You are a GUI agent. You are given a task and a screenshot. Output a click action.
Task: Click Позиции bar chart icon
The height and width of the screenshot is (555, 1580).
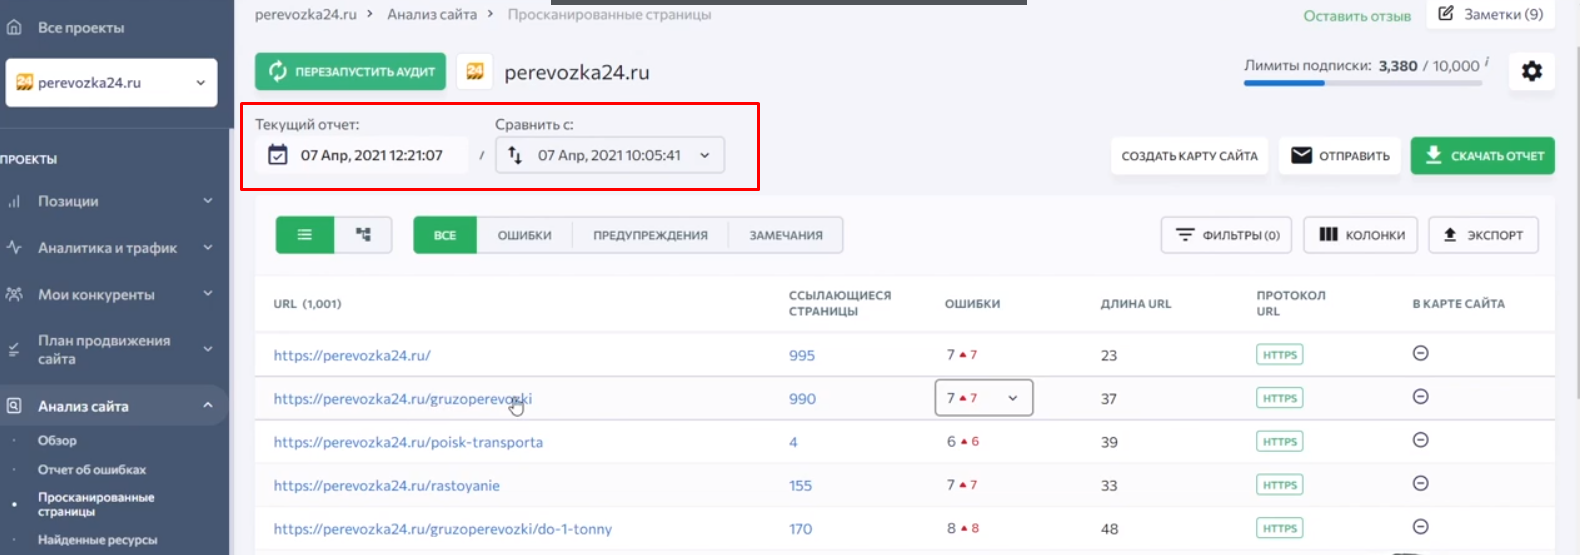pyautogui.click(x=14, y=201)
